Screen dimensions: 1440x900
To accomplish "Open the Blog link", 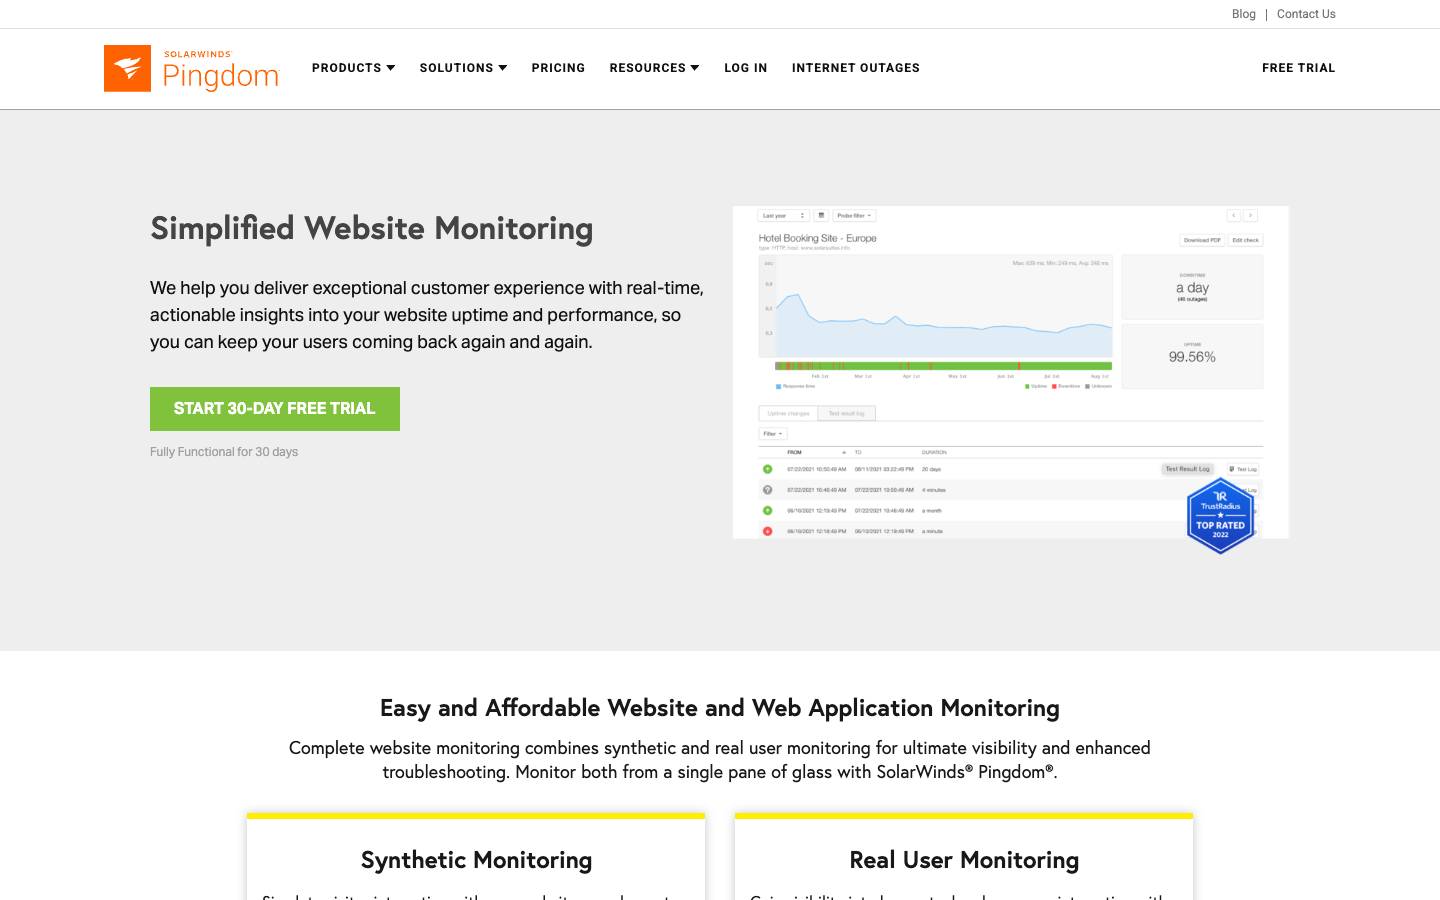I will pyautogui.click(x=1243, y=14).
